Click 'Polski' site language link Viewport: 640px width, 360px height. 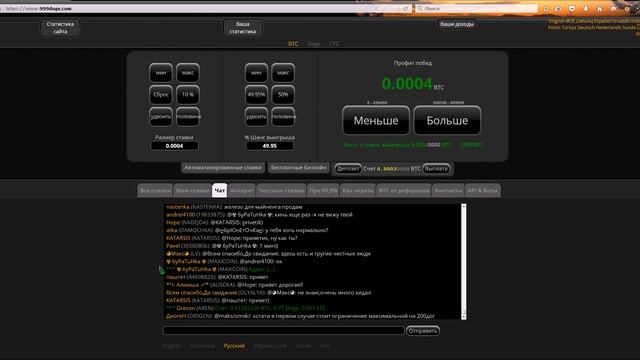click(x=554, y=27)
